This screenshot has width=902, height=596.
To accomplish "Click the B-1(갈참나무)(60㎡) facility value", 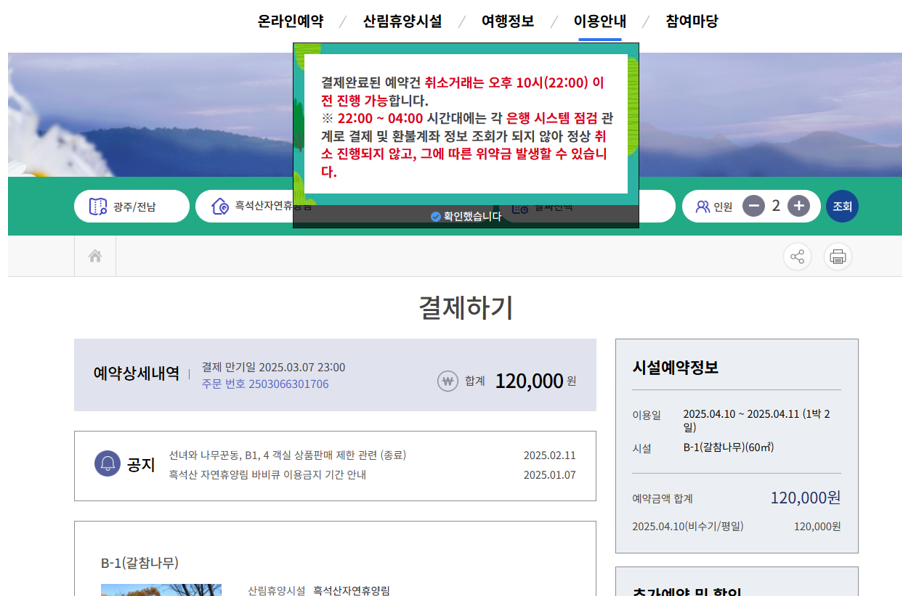I will click(728, 447).
